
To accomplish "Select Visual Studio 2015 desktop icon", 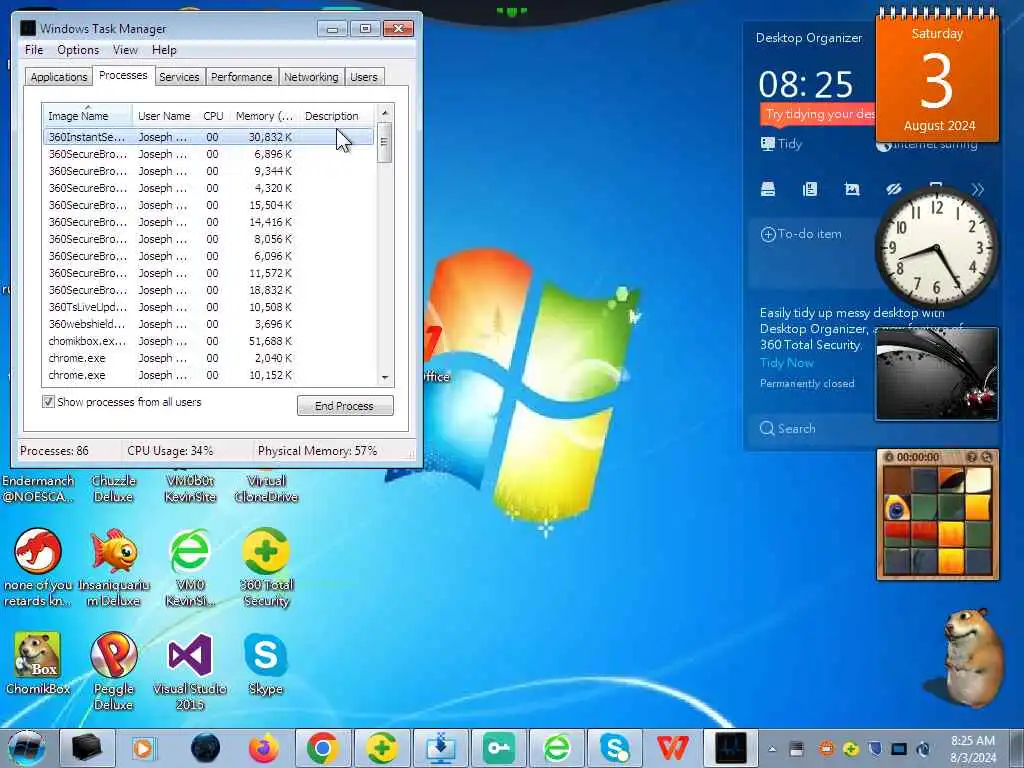I will (x=190, y=671).
